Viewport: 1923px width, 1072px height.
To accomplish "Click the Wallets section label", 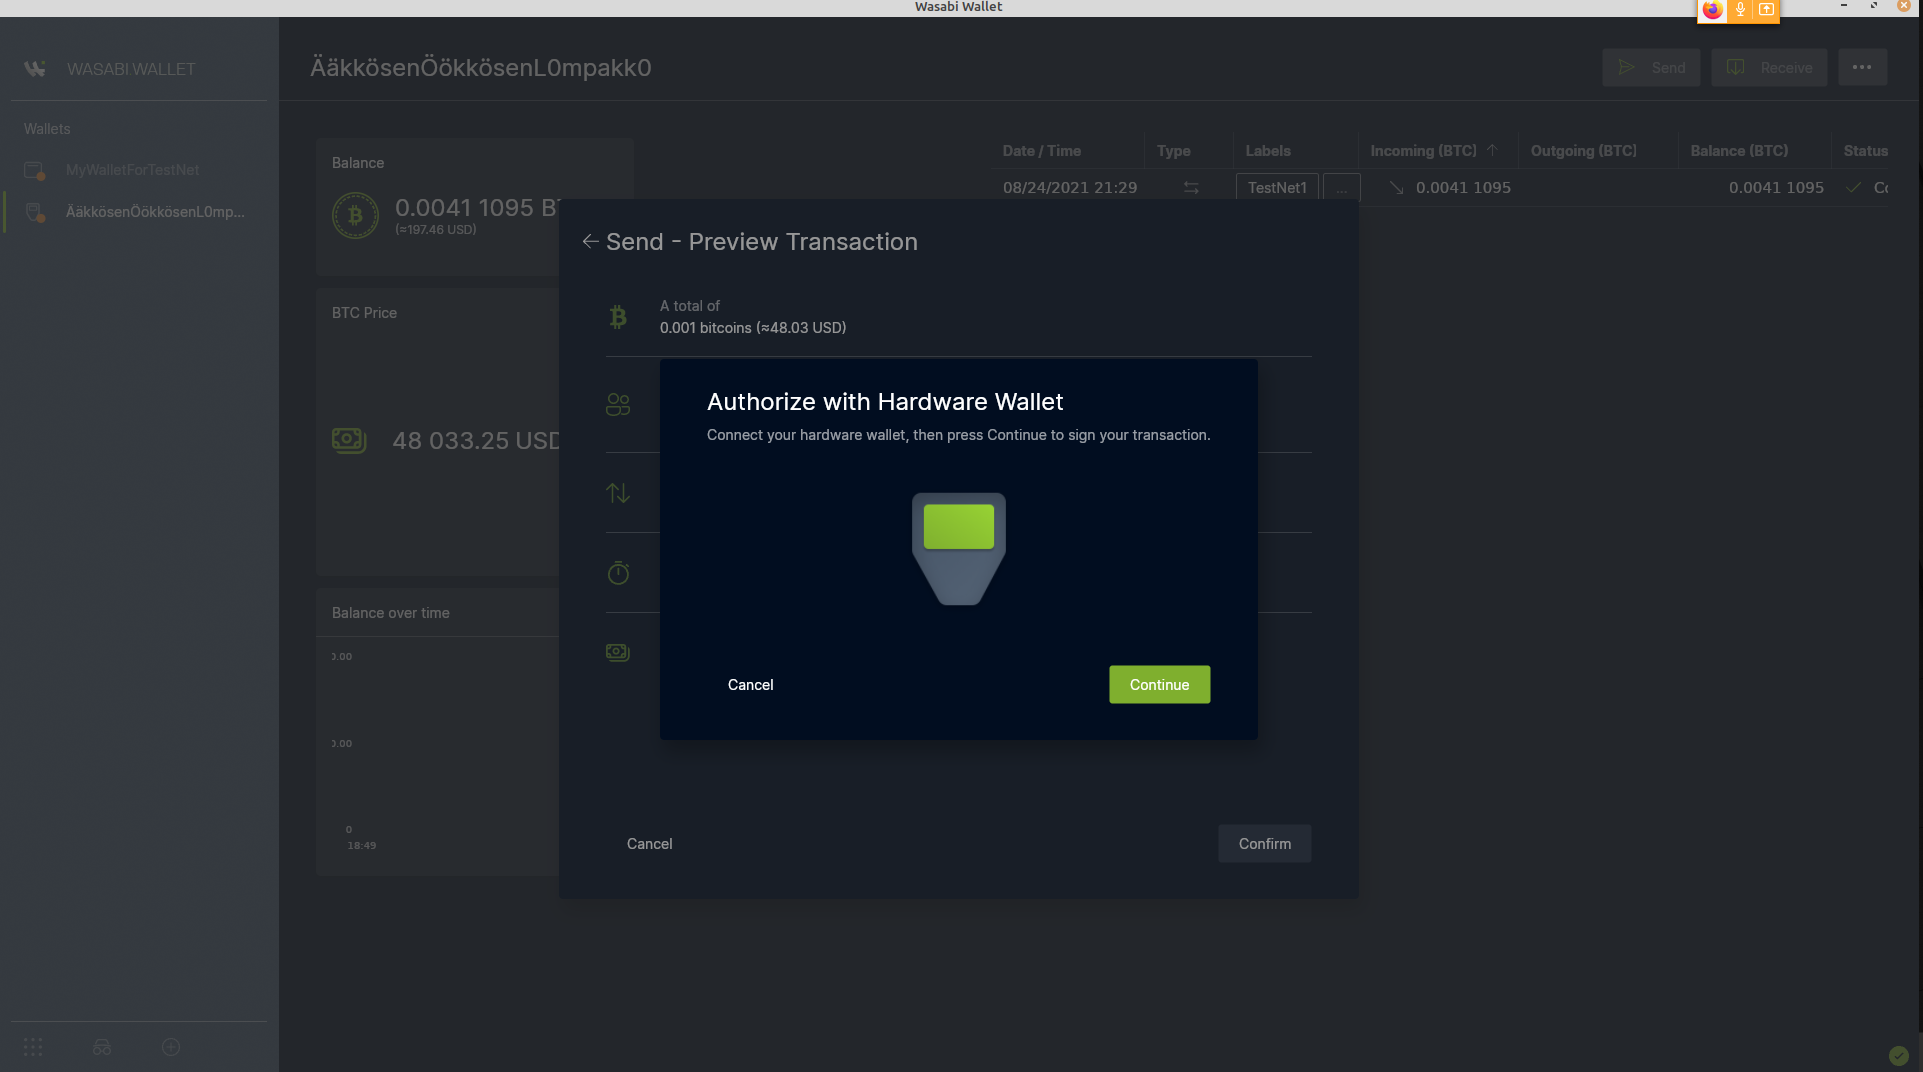I will [x=47, y=129].
